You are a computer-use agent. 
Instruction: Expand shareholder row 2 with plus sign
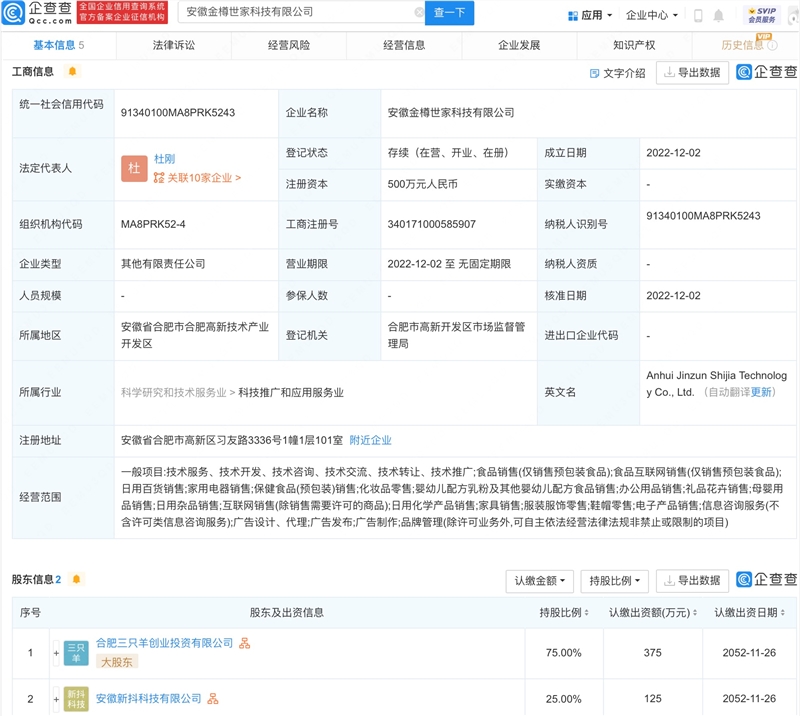(56, 699)
